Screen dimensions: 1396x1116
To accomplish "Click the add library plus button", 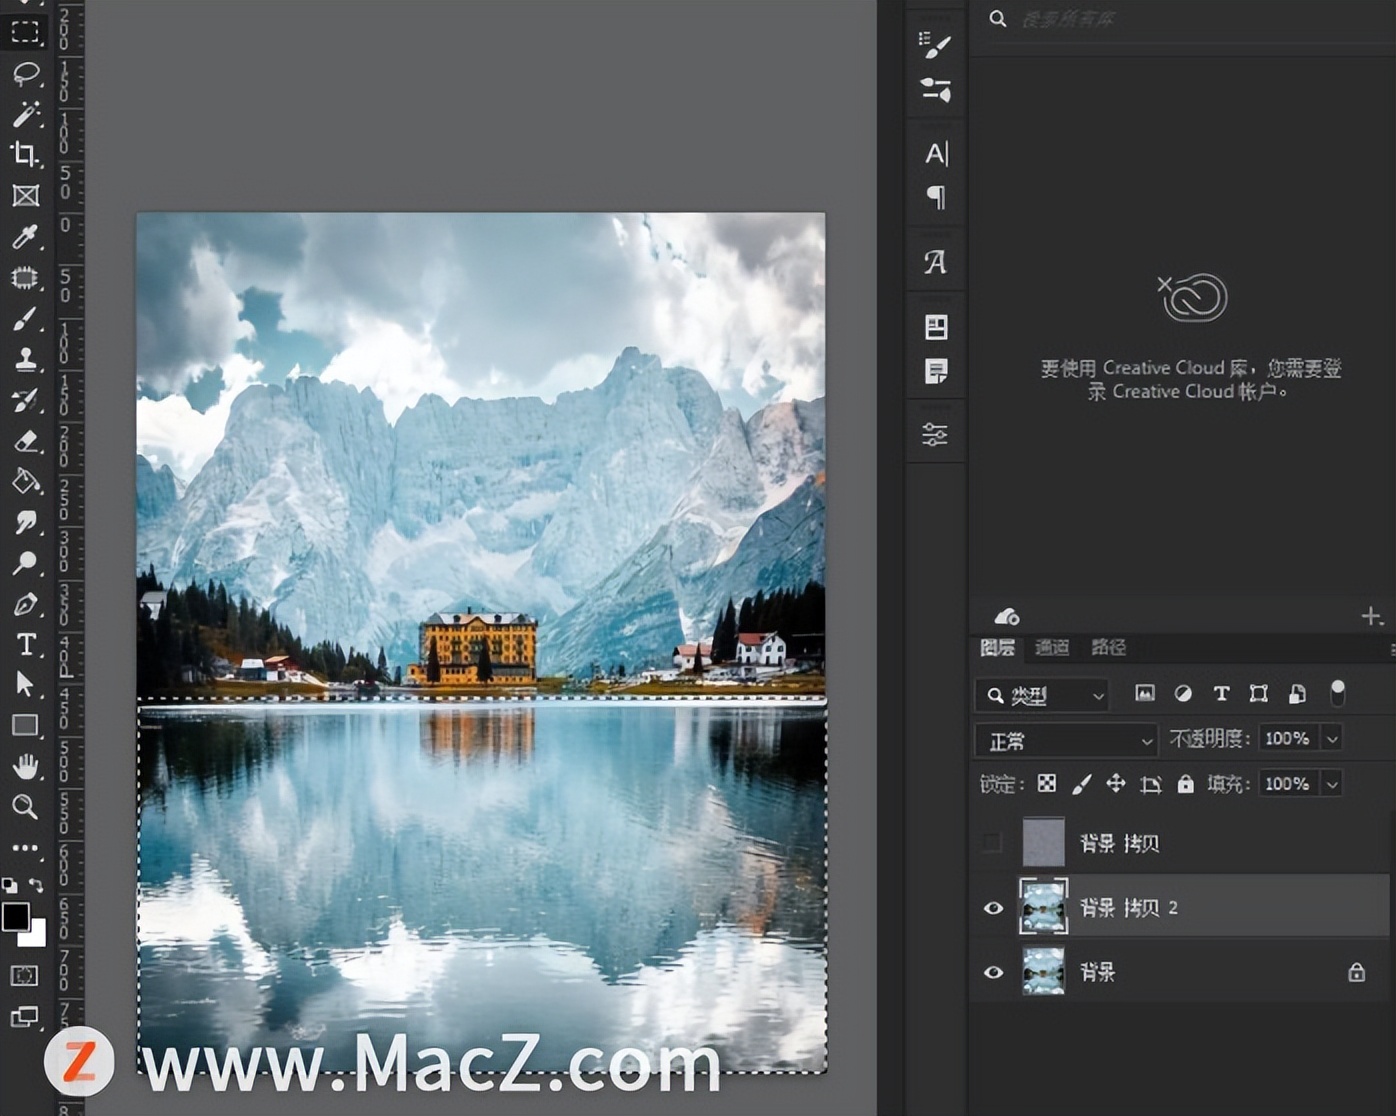I will coord(1371,616).
